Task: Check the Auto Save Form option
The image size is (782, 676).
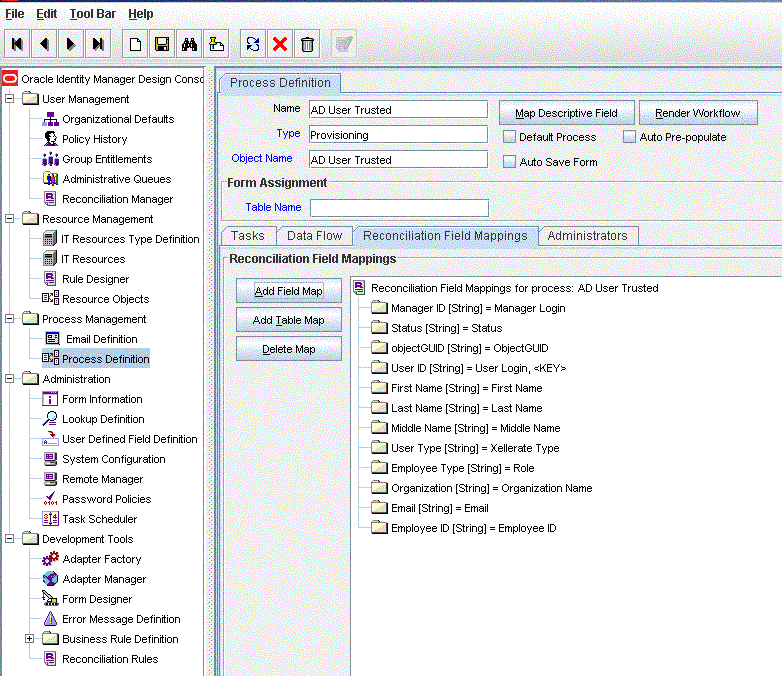Action: tap(510, 162)
